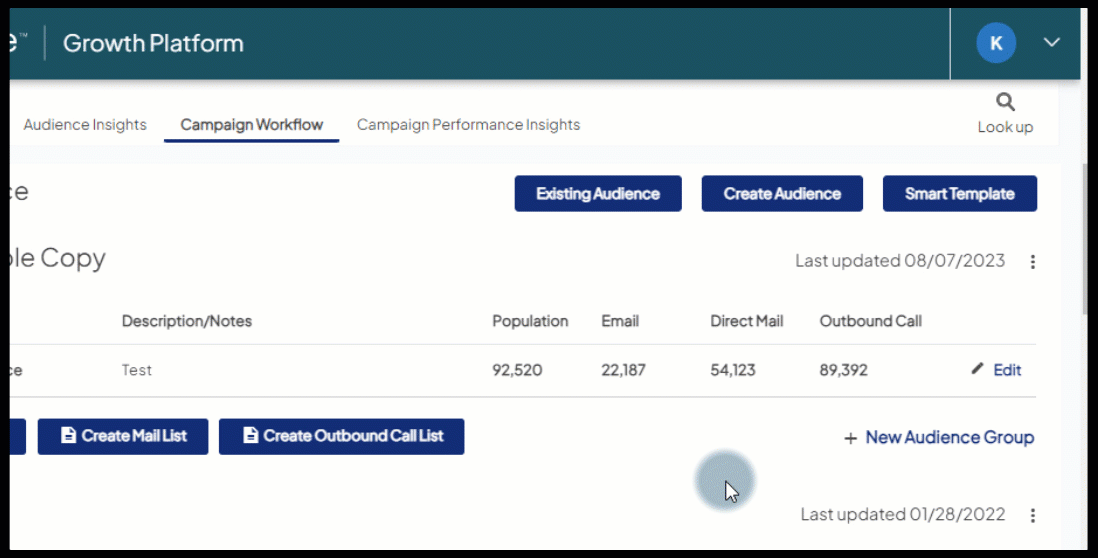The height and width of the screenshot is (558, 1098).
Task: Open three-dot menu beside Last updated 08/07/2023
Action: pyautogui.click(x=1032, y=262)
